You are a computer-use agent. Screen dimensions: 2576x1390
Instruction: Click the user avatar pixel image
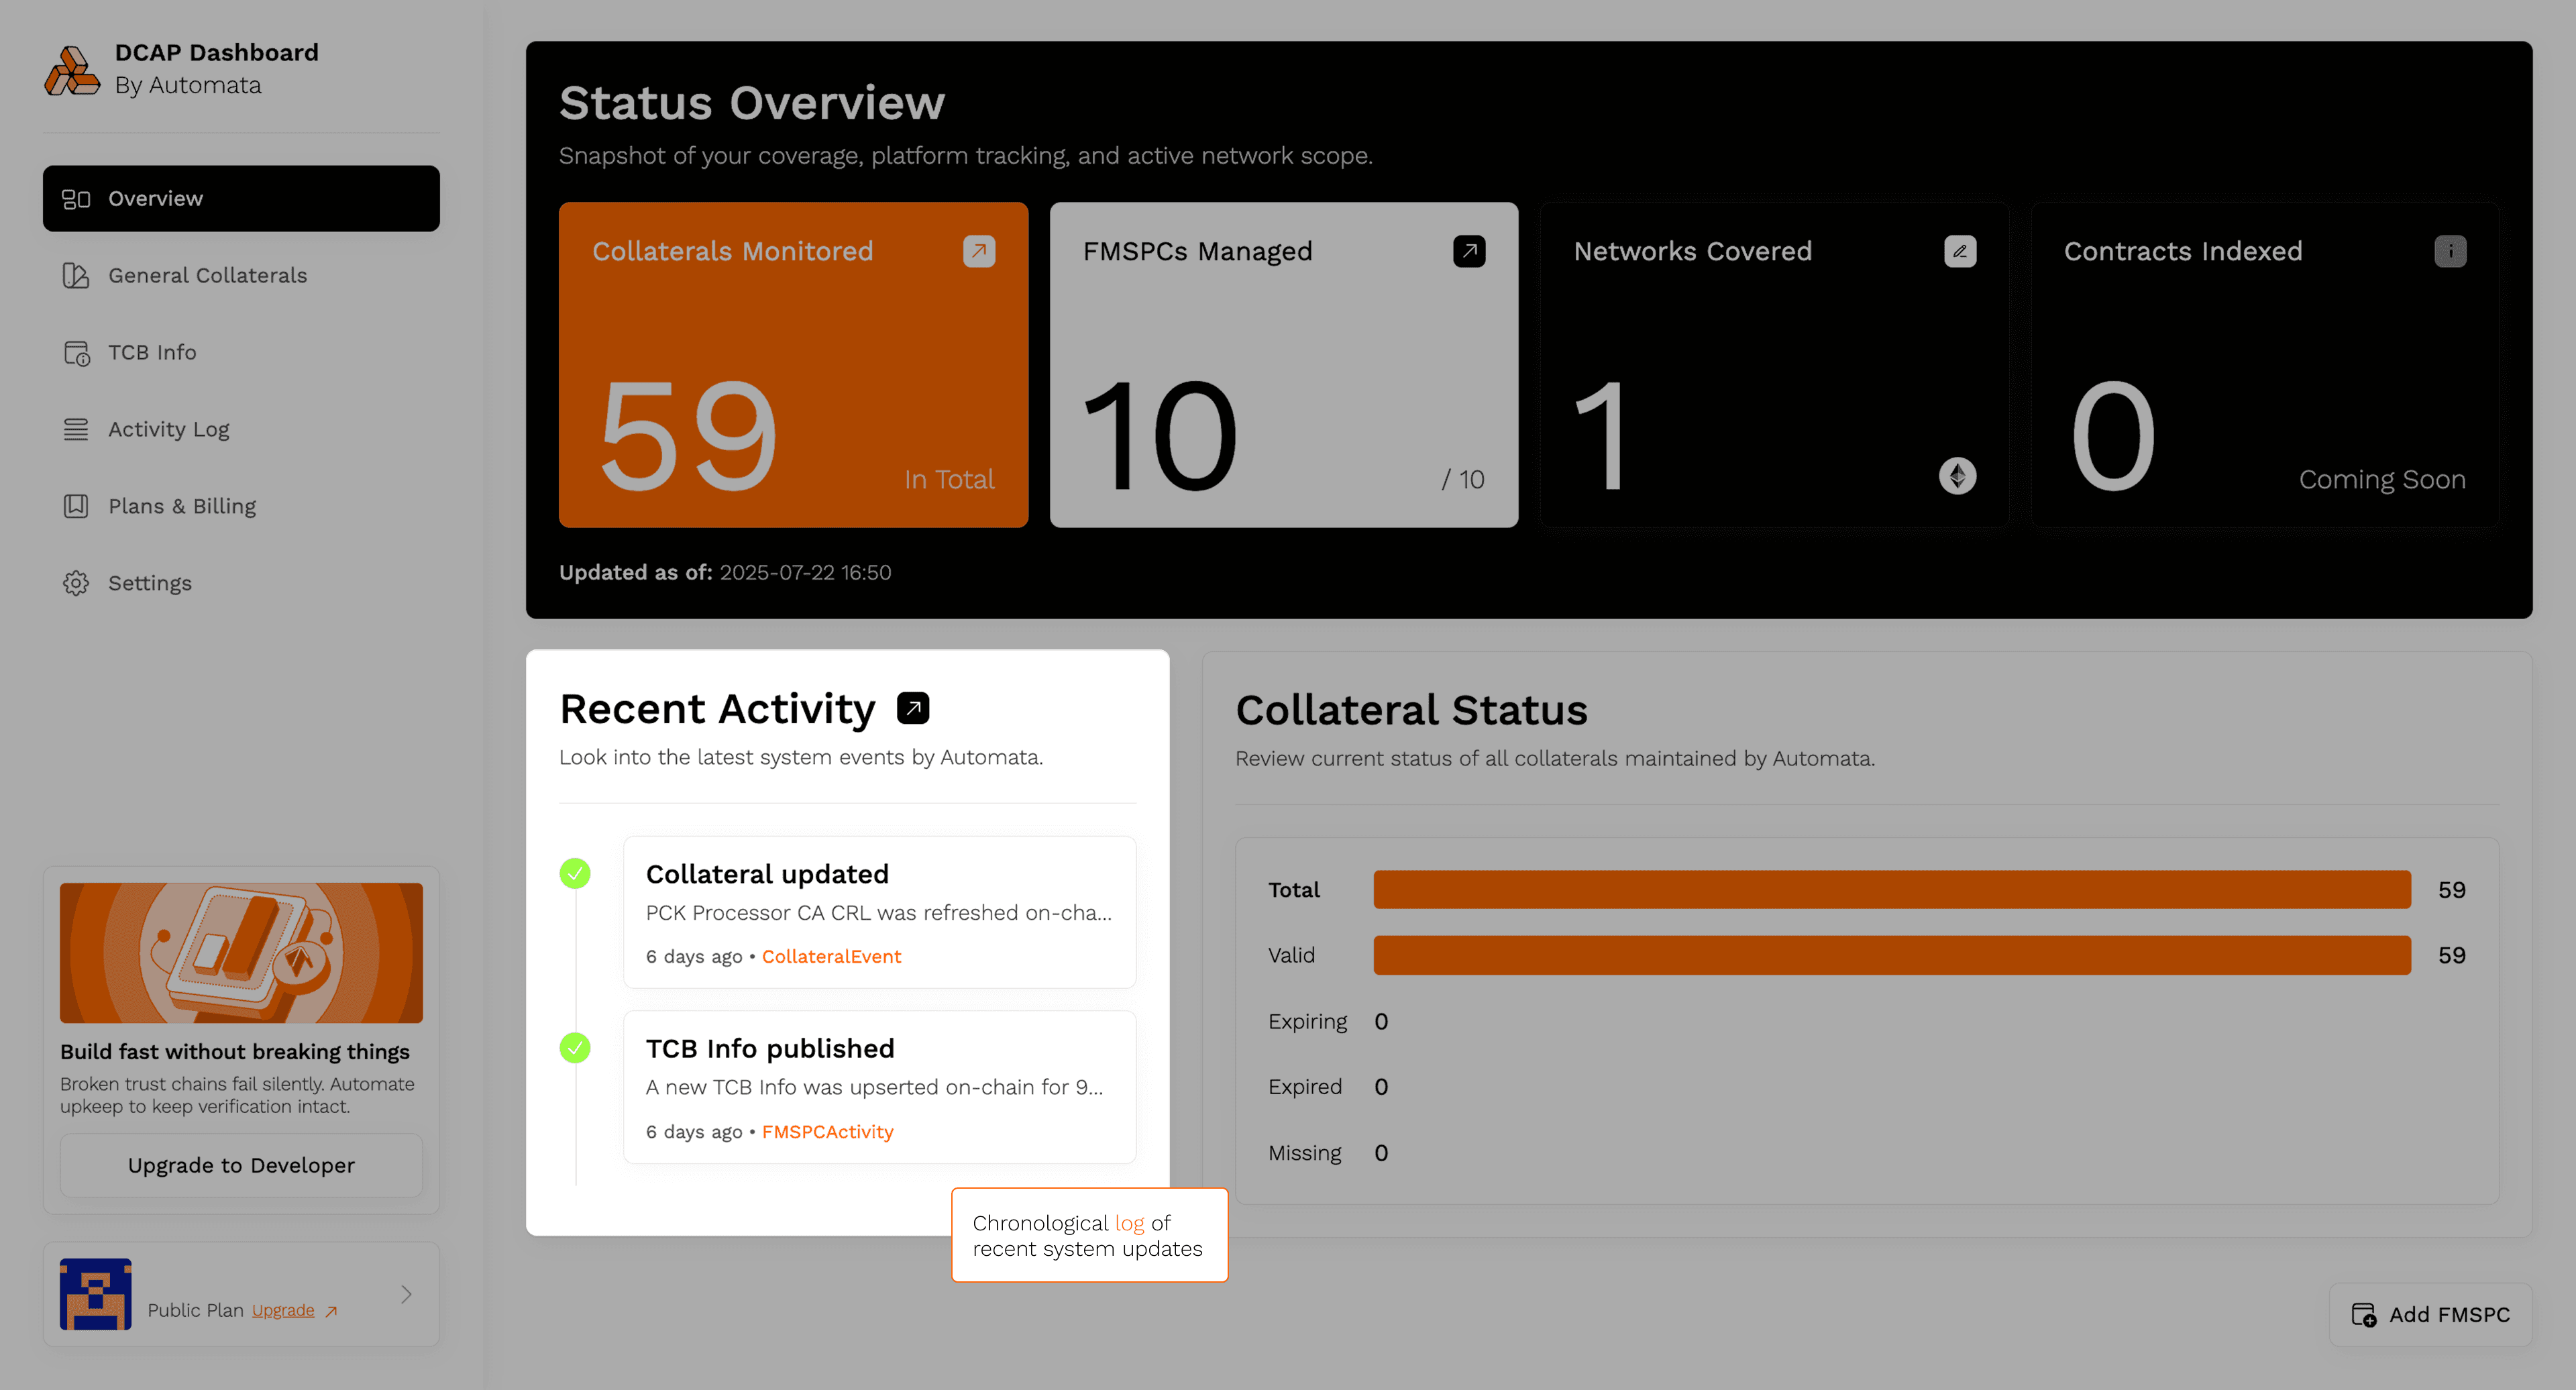95,1294
